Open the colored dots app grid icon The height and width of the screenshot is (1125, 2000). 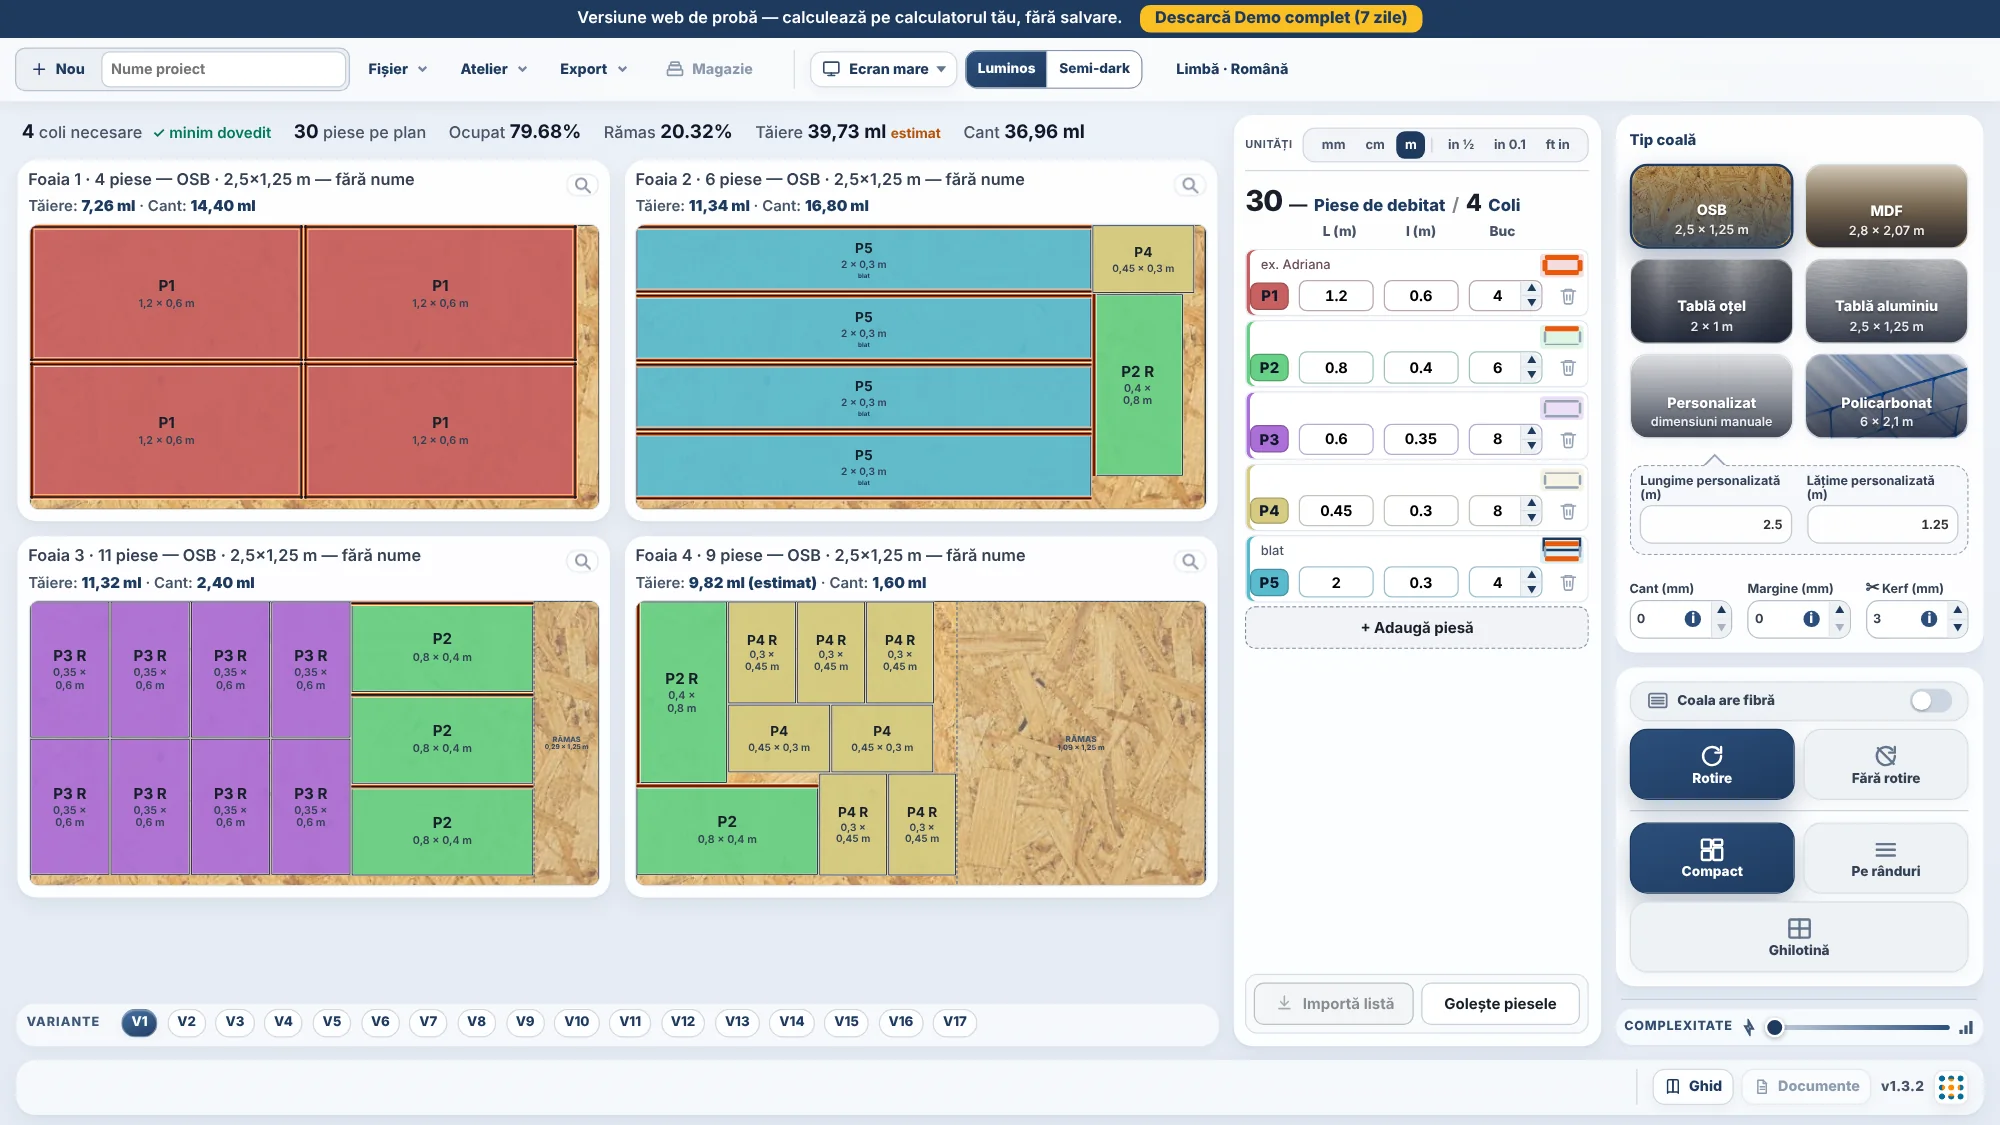[x=1951, y=1087]
